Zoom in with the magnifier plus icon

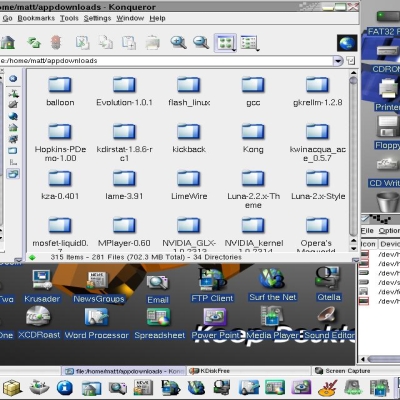178,43
